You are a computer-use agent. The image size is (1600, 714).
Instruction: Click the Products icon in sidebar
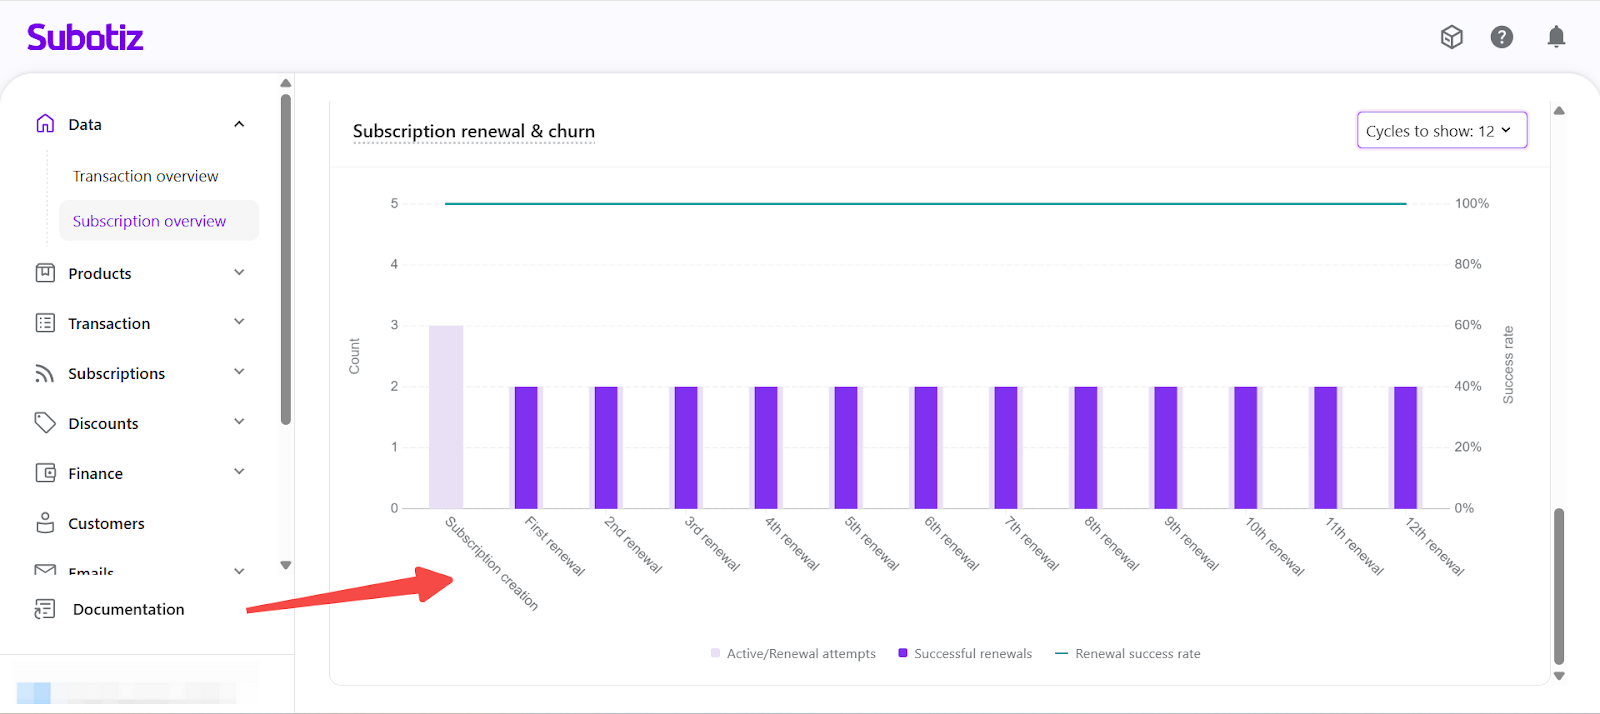(x=45, y=273)
